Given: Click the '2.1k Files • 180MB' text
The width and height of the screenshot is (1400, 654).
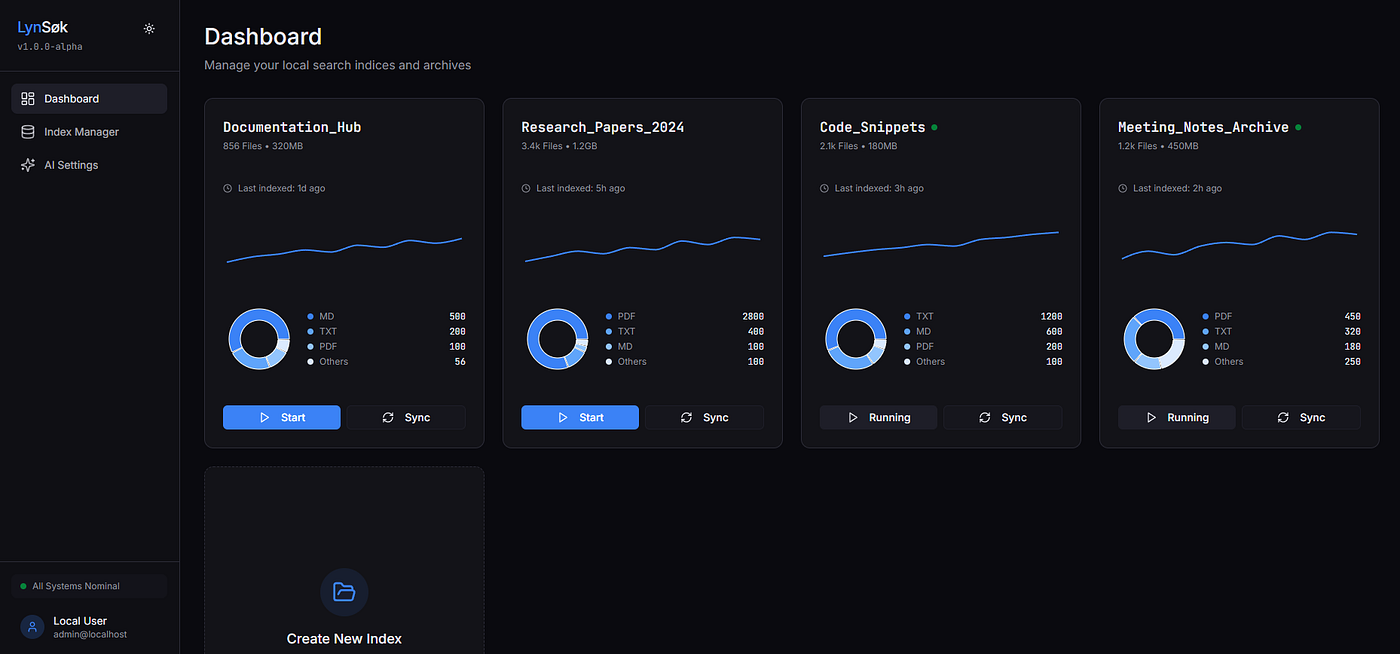Looking at the screenshot, I should click(x=859, y=146).
